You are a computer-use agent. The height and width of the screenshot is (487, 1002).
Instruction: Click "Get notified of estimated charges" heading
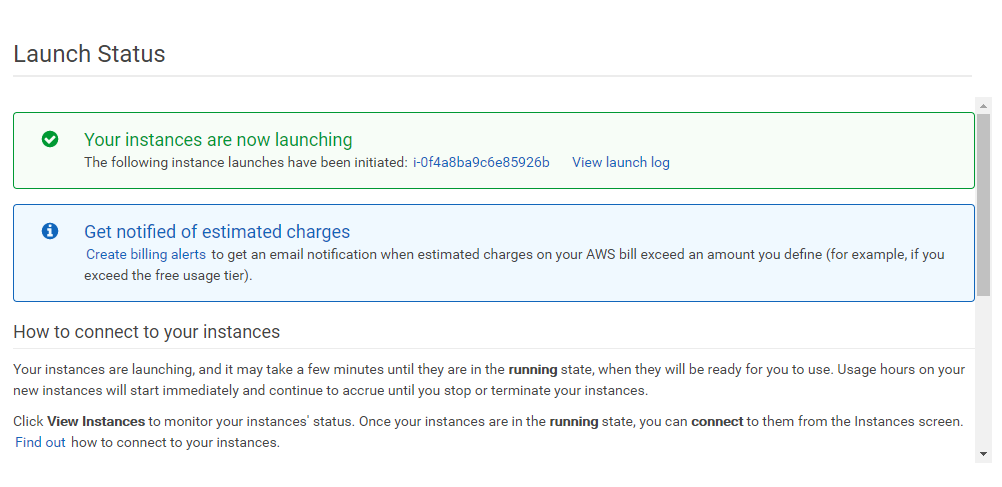click(x=217, y=232)
